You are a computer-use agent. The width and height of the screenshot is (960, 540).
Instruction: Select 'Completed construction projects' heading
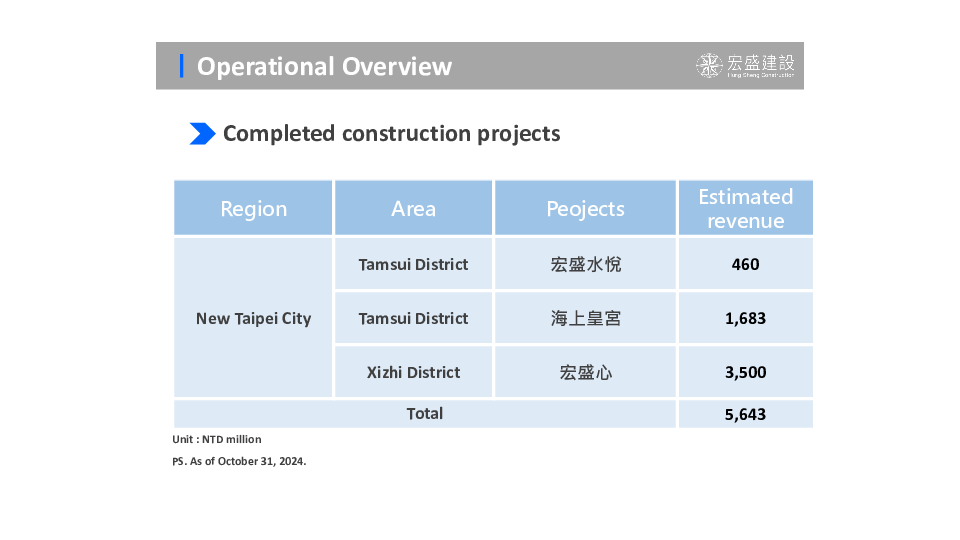(391, 133)
